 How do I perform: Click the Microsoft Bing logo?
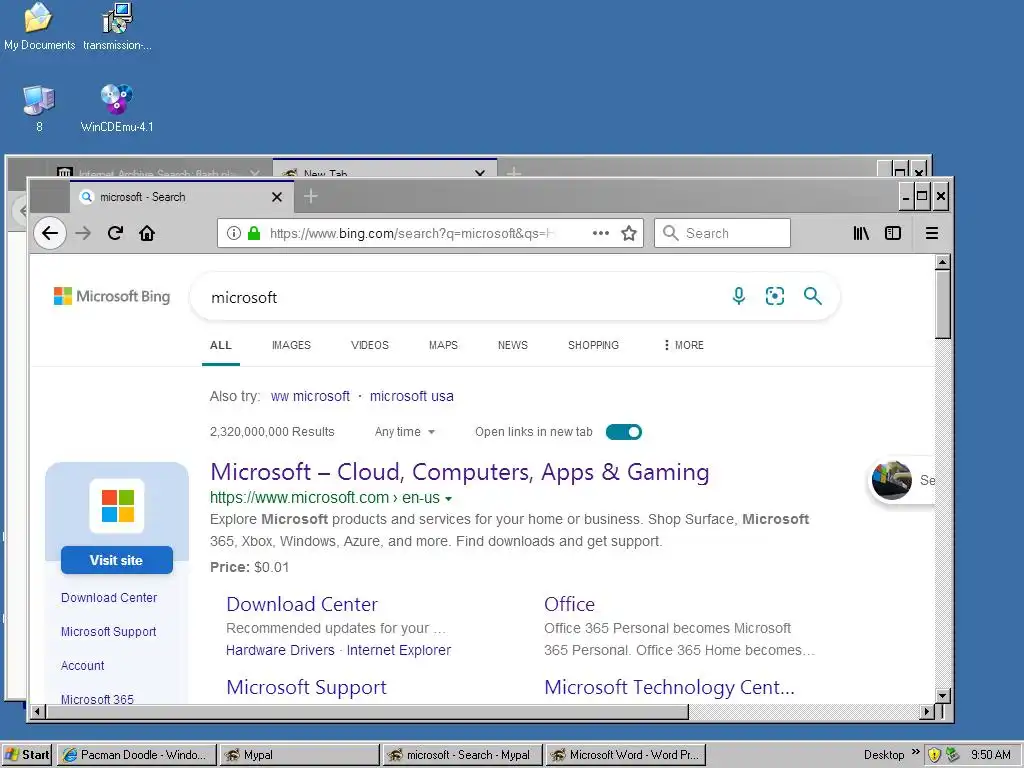pos(112,296)
